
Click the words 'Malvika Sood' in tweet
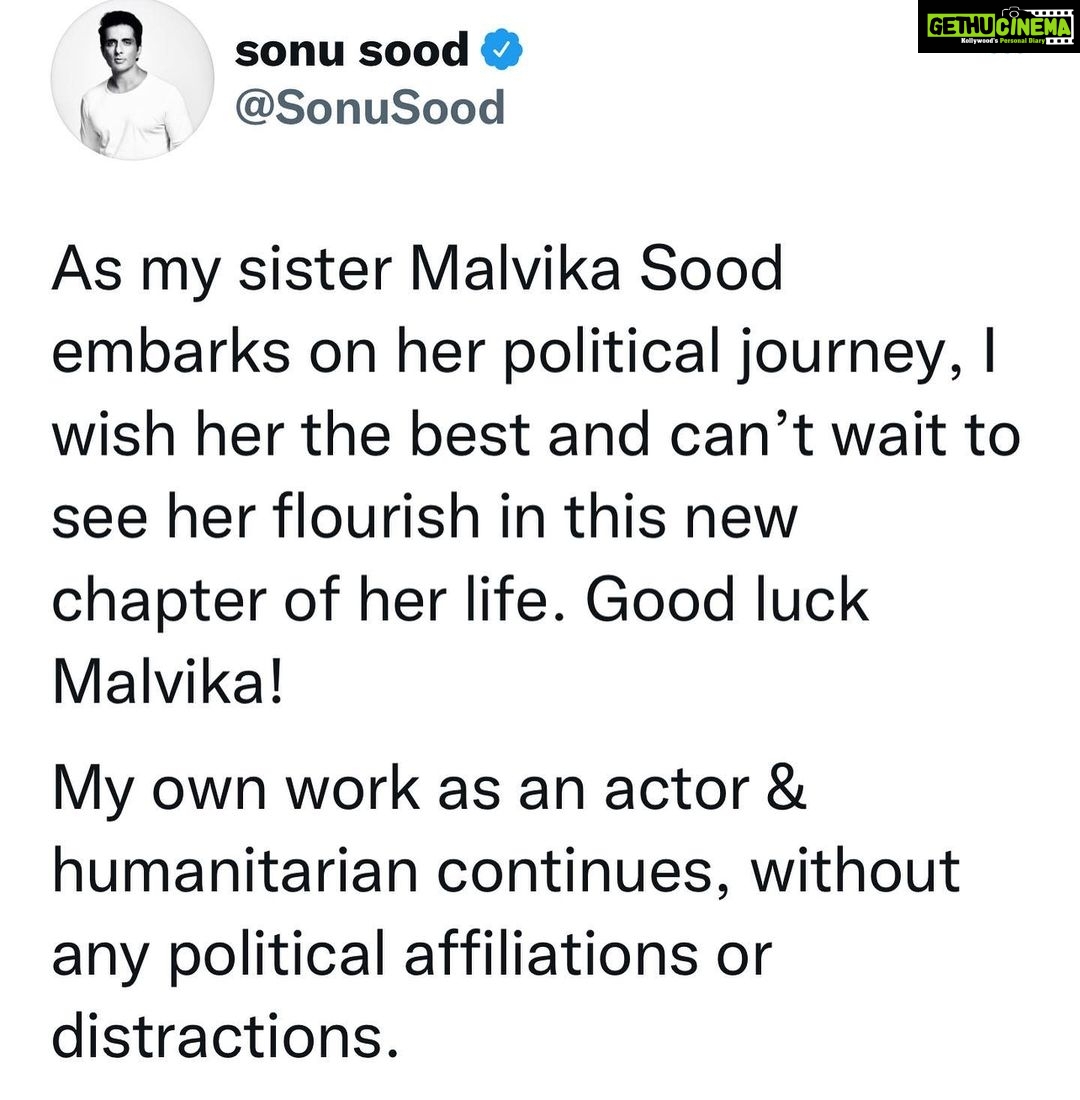tap(596, 269)
